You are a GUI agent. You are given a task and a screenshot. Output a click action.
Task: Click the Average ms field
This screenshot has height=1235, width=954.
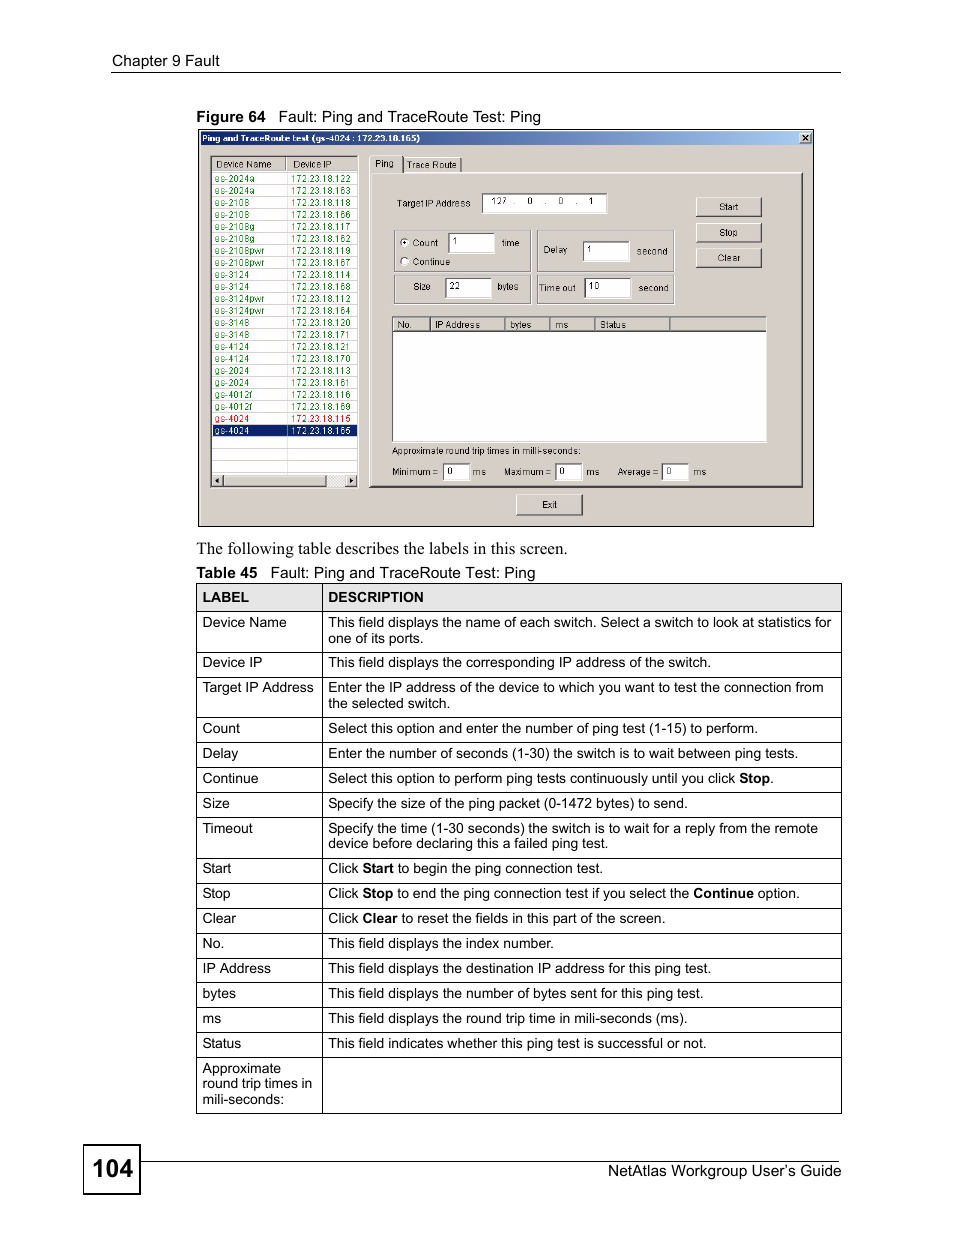[676, 472]
